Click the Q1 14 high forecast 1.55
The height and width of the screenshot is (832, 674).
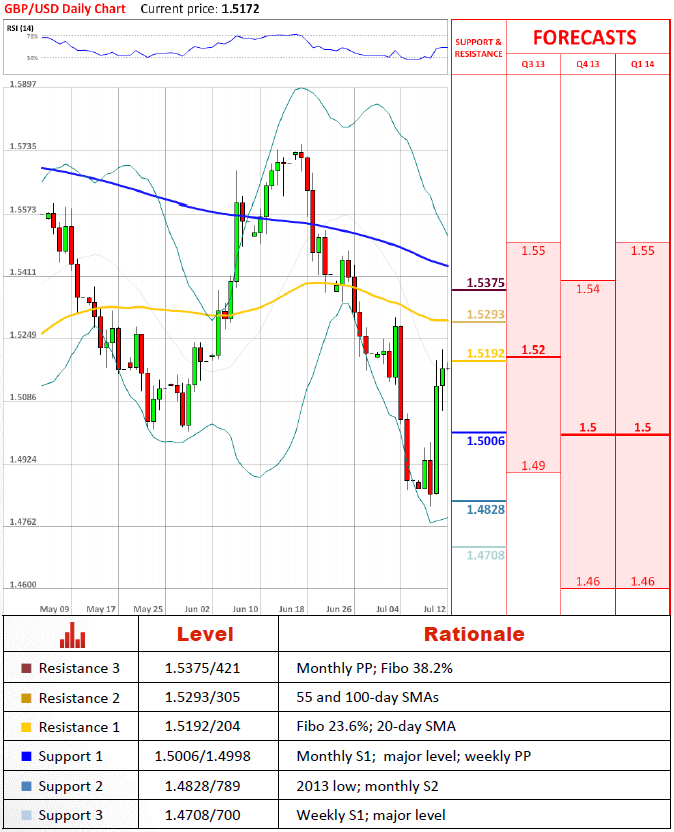(642, 250)
